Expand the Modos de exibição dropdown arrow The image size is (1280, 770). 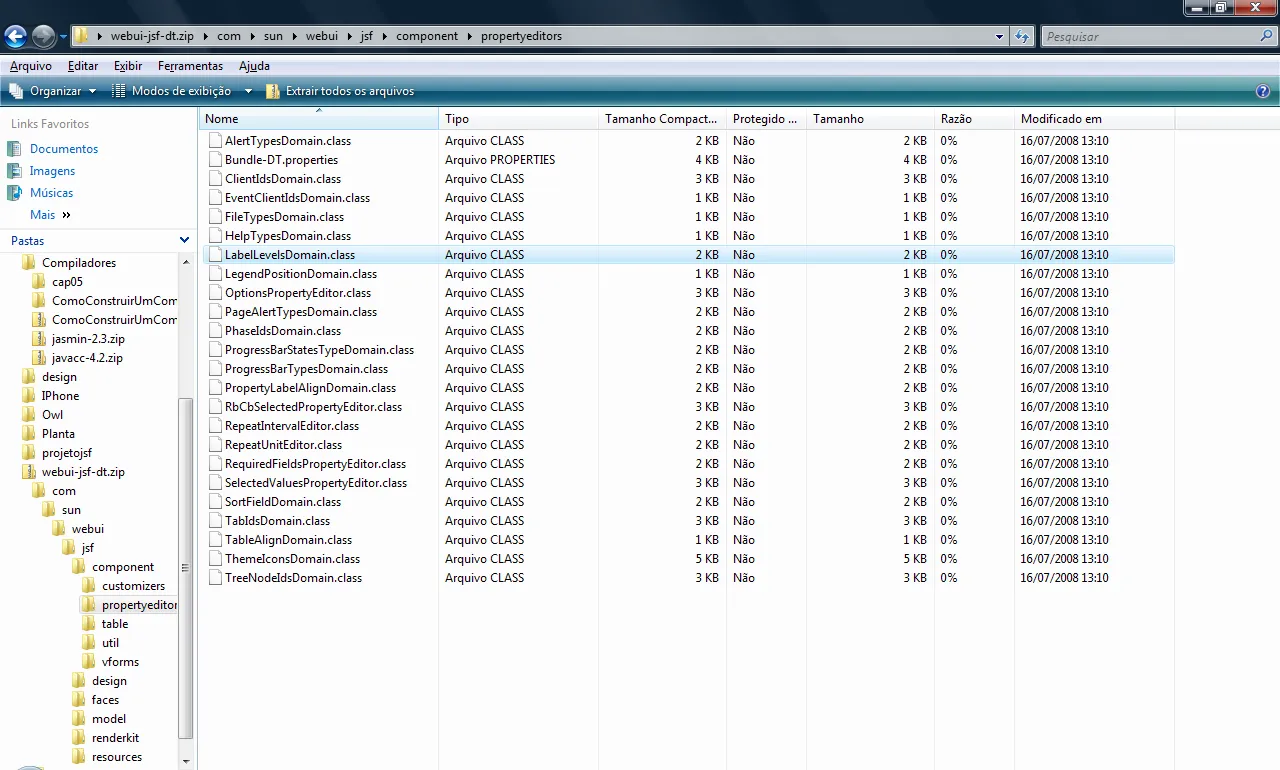pos(249,91)
